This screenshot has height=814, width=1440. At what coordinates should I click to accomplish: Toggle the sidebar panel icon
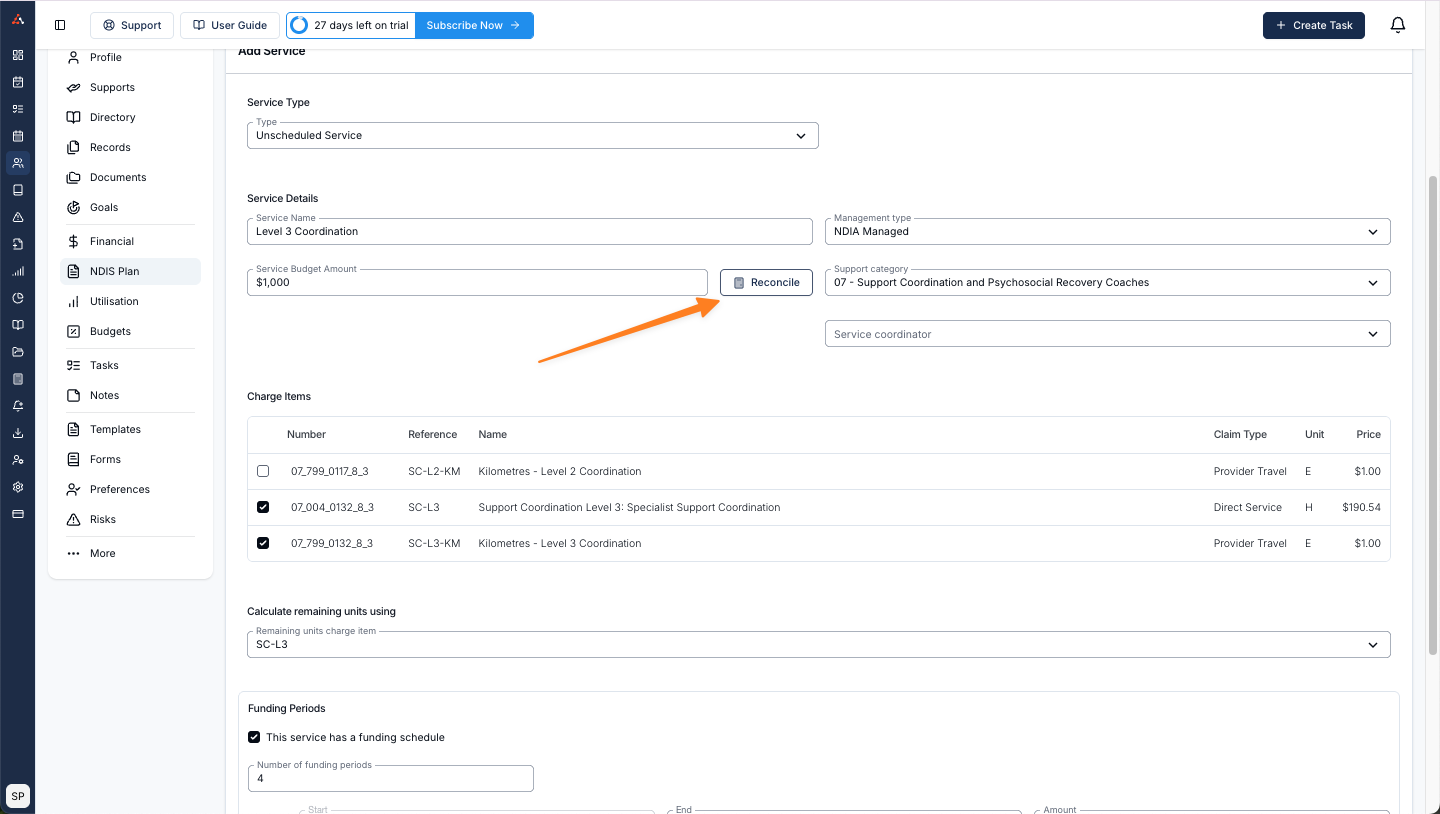(x=60, y=25)
